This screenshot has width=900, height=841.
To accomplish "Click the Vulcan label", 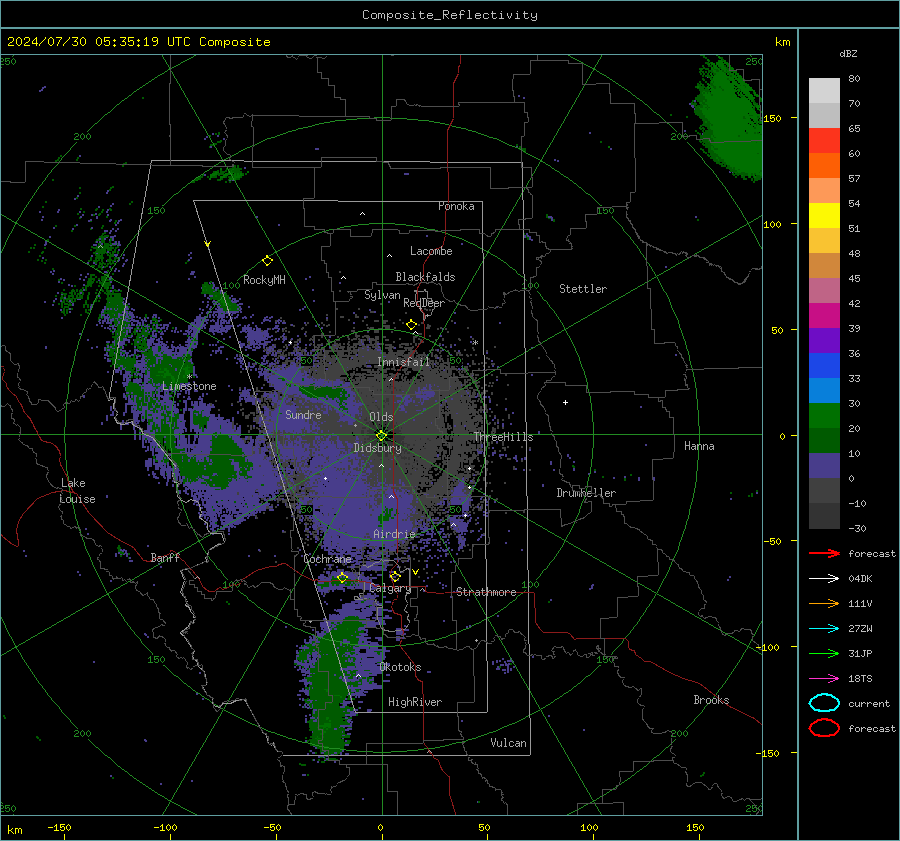I will (508, 743).
